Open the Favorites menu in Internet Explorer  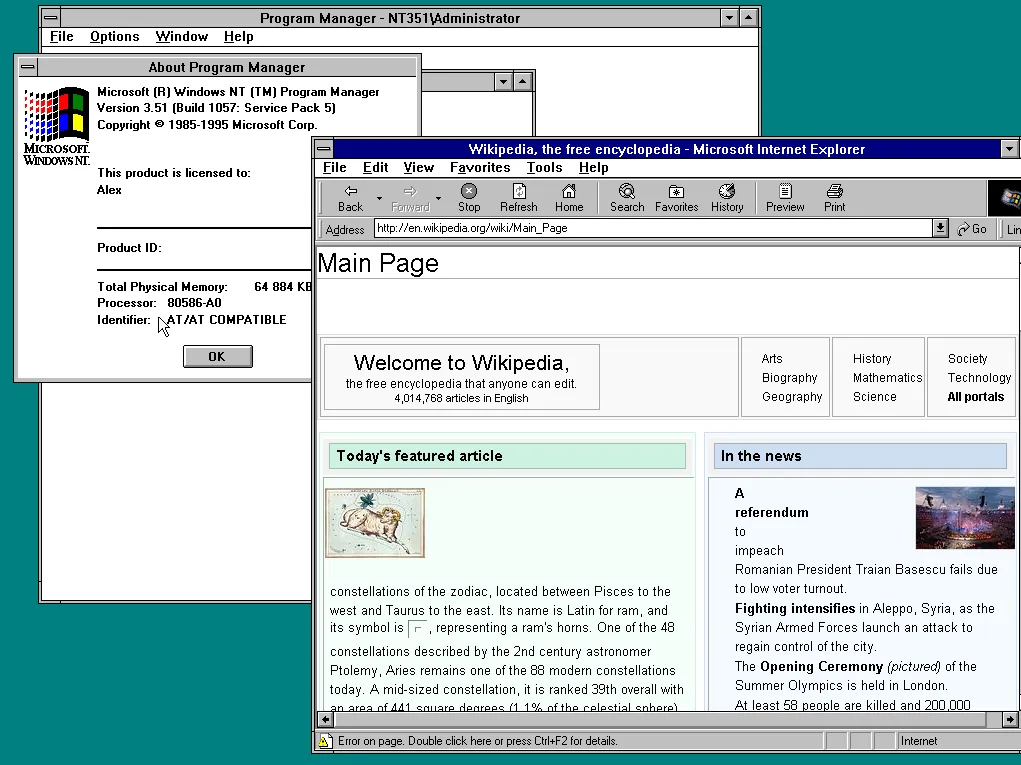[x=480, y=167]
